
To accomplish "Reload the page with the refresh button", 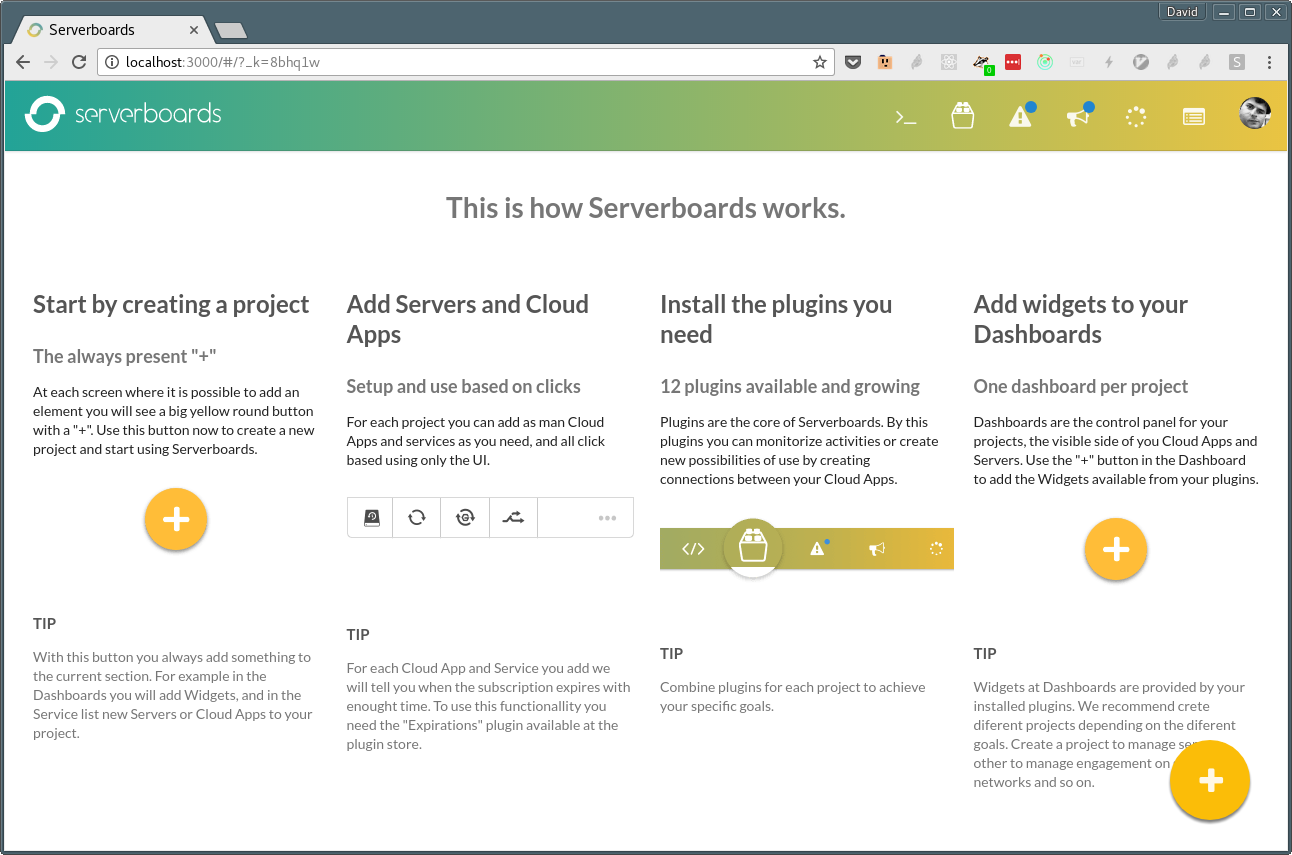I will (79, 62).
